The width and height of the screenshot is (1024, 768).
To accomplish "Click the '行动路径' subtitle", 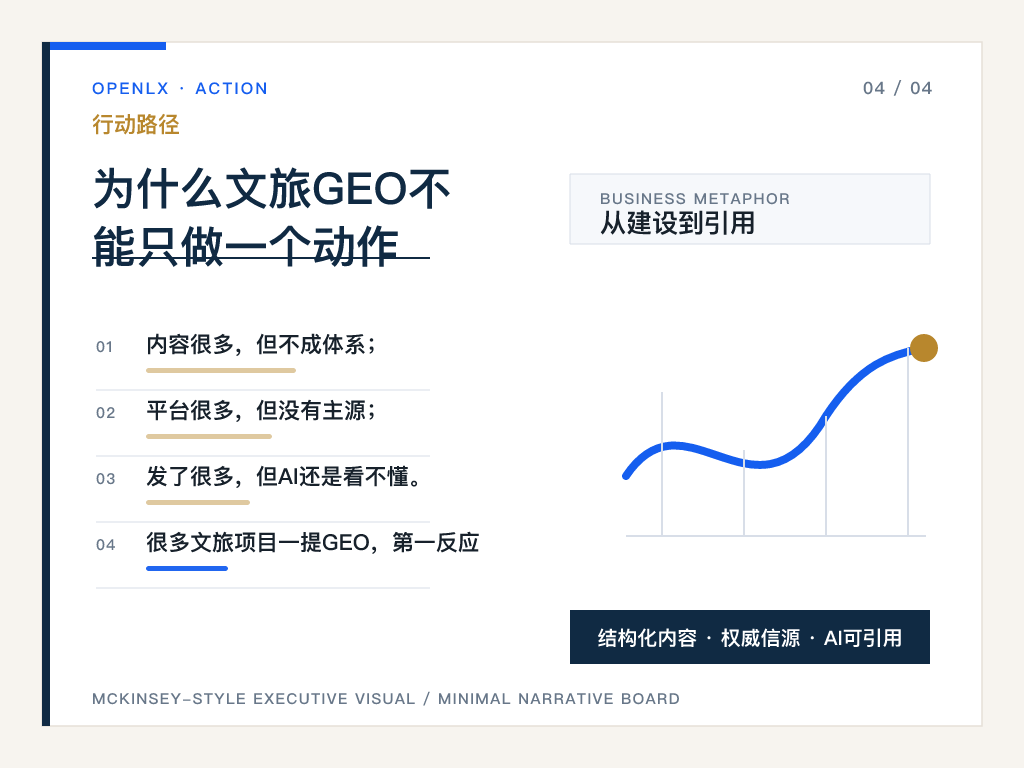I will tap(136, 124).
